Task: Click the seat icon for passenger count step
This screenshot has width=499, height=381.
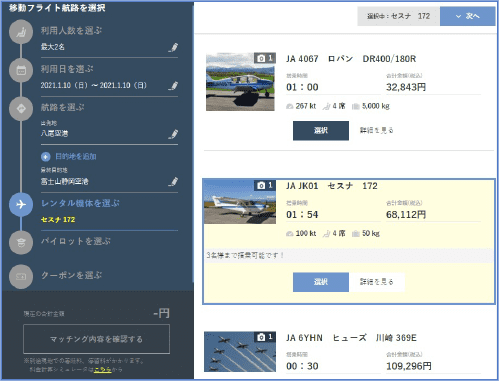Action: pos(21,32)
